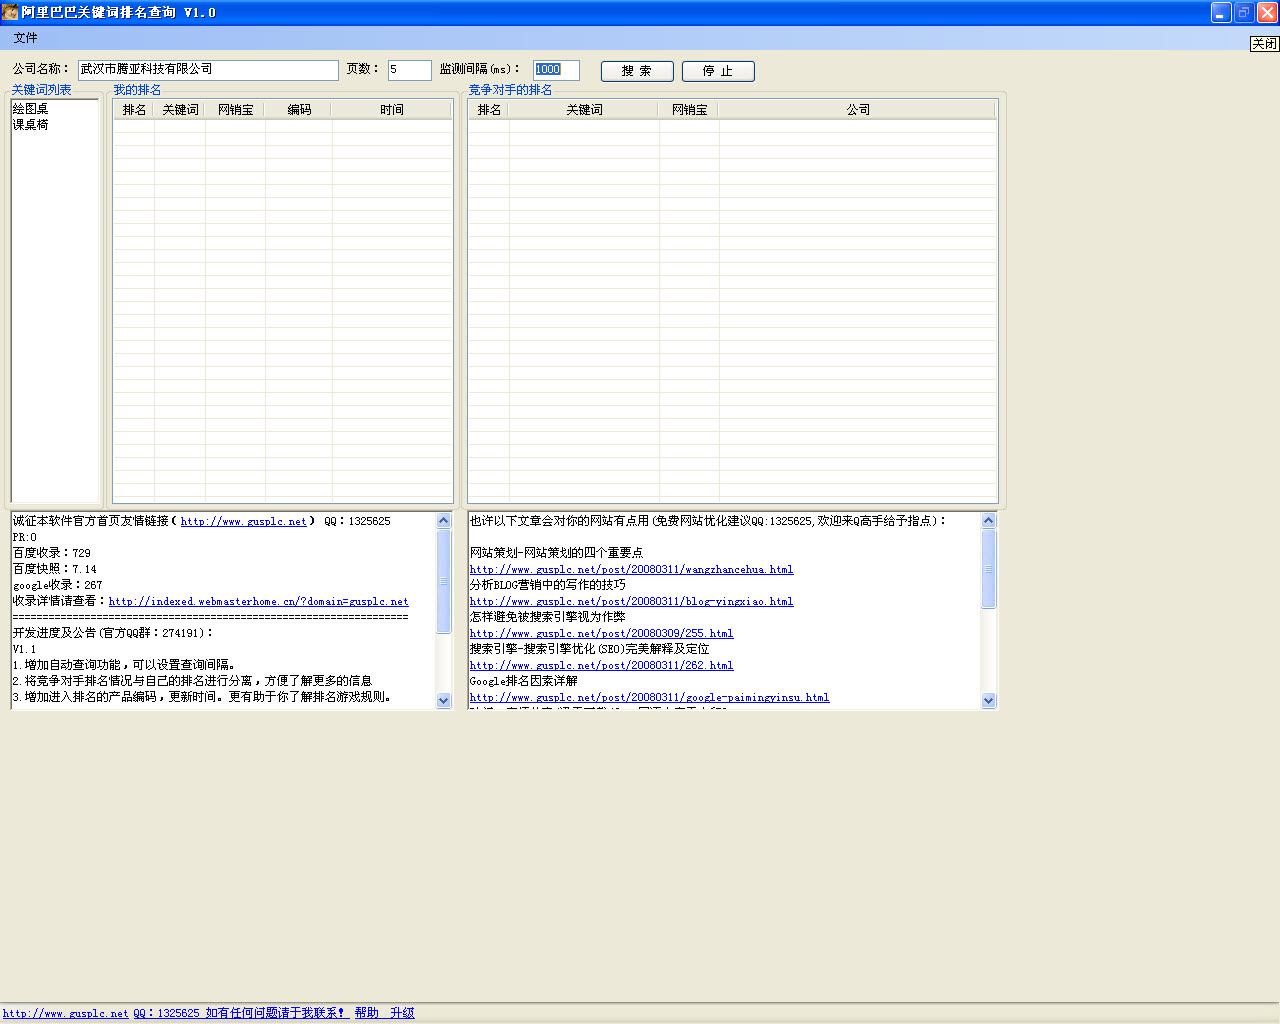Screen dimensions: 1280x1024
Task: Click the down arrow of the left info box scrollbar
Action: [444, 701]
